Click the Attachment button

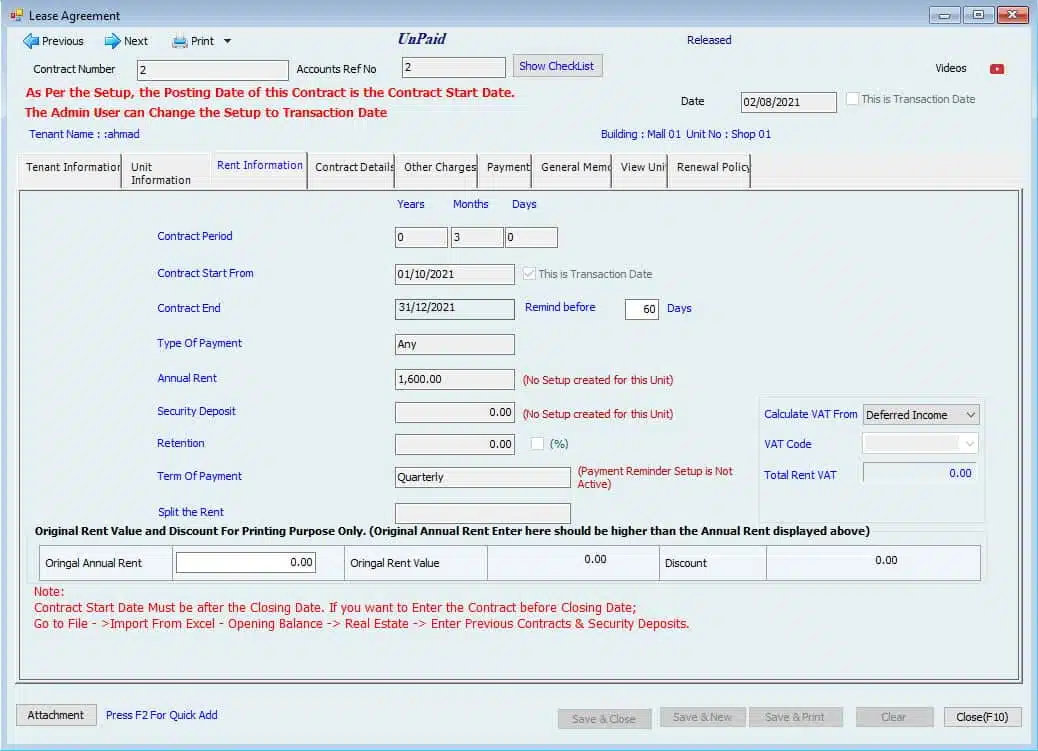point(56,715)
